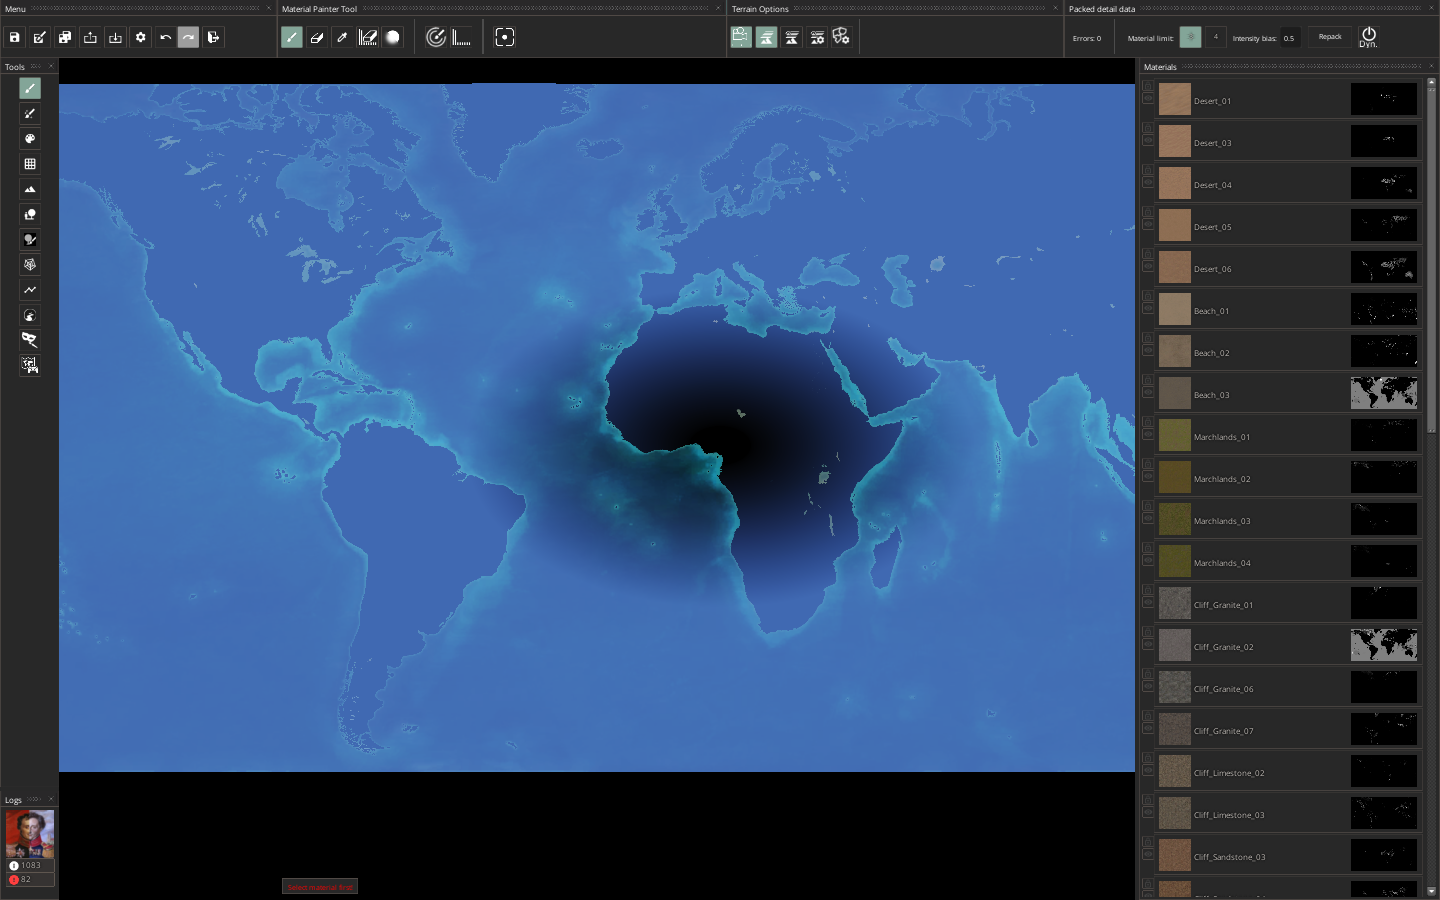The width and height of the screenshot is (1440, 900).
Task: Open the Menu panel header
Action: point(14,9)
